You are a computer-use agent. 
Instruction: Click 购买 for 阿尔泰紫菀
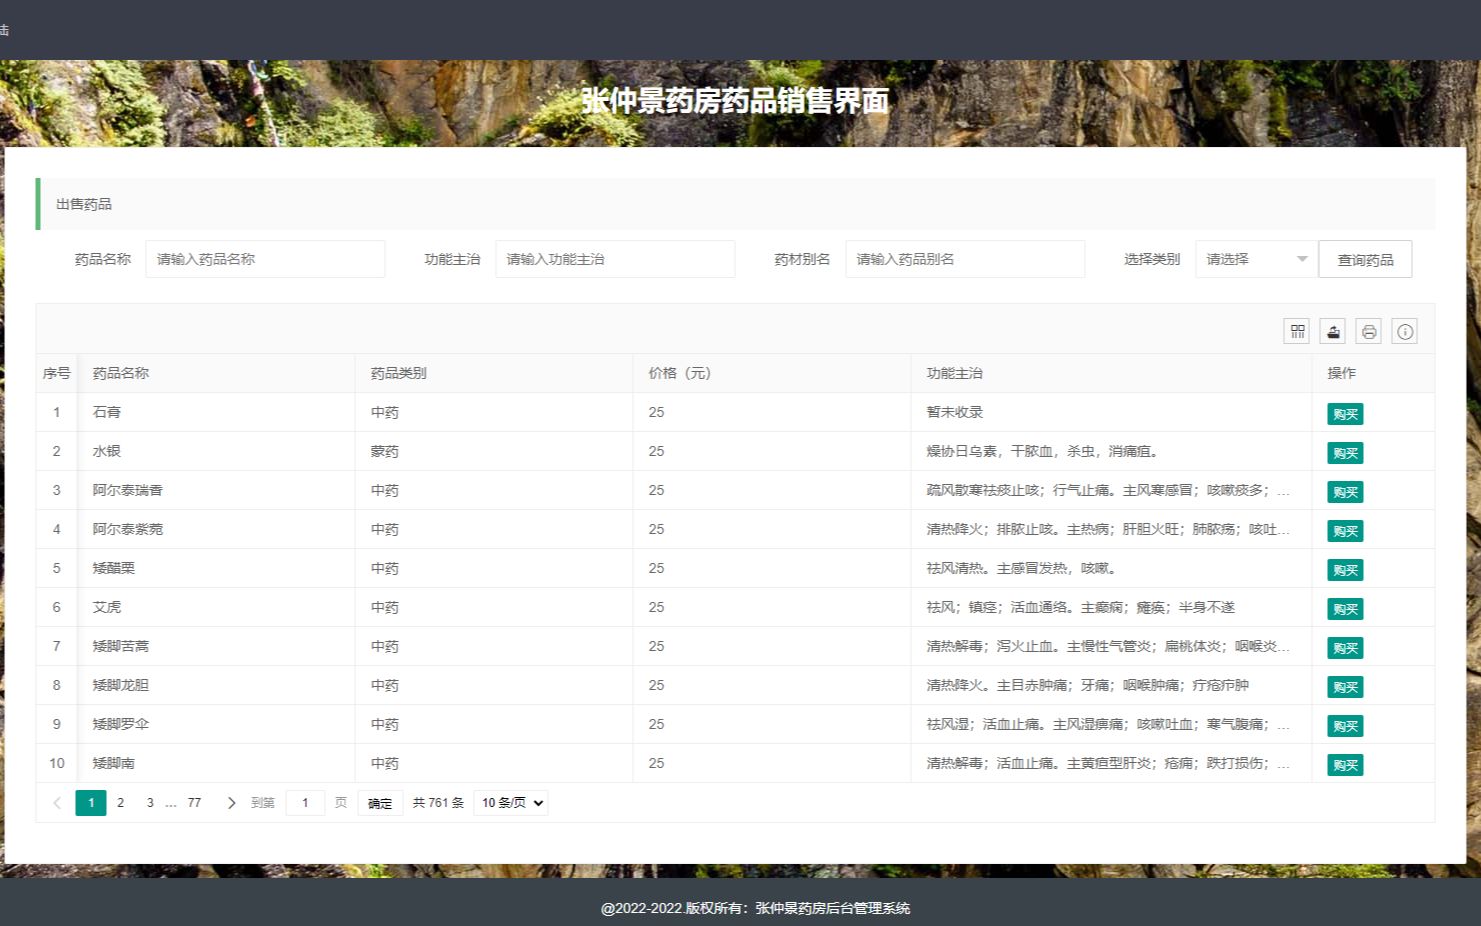pyautogui.click(x=1345, y=531)
